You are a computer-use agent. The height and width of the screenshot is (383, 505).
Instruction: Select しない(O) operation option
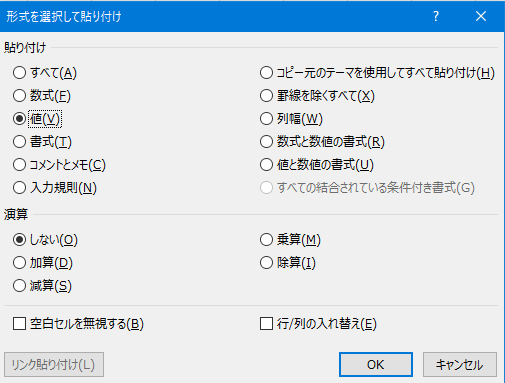(x=45, y=240)
